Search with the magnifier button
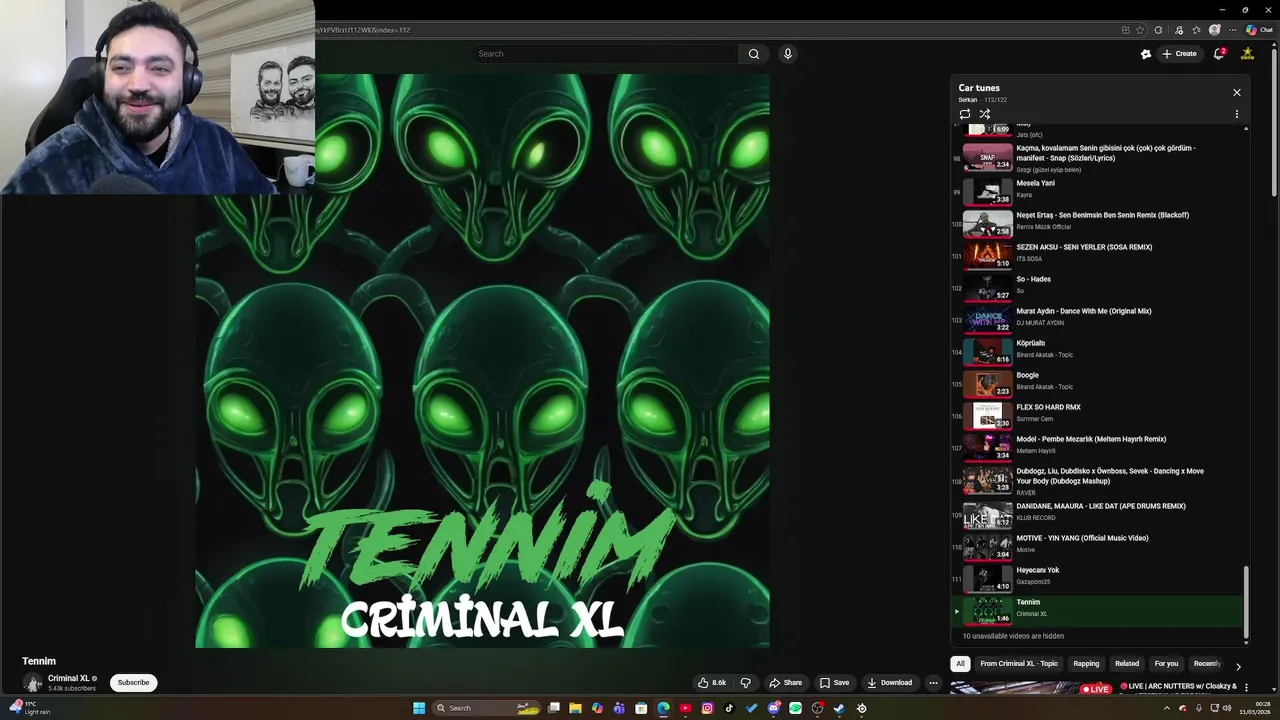Image resolution: width=1280 pixels, height=720 pixels. point(754,54)
